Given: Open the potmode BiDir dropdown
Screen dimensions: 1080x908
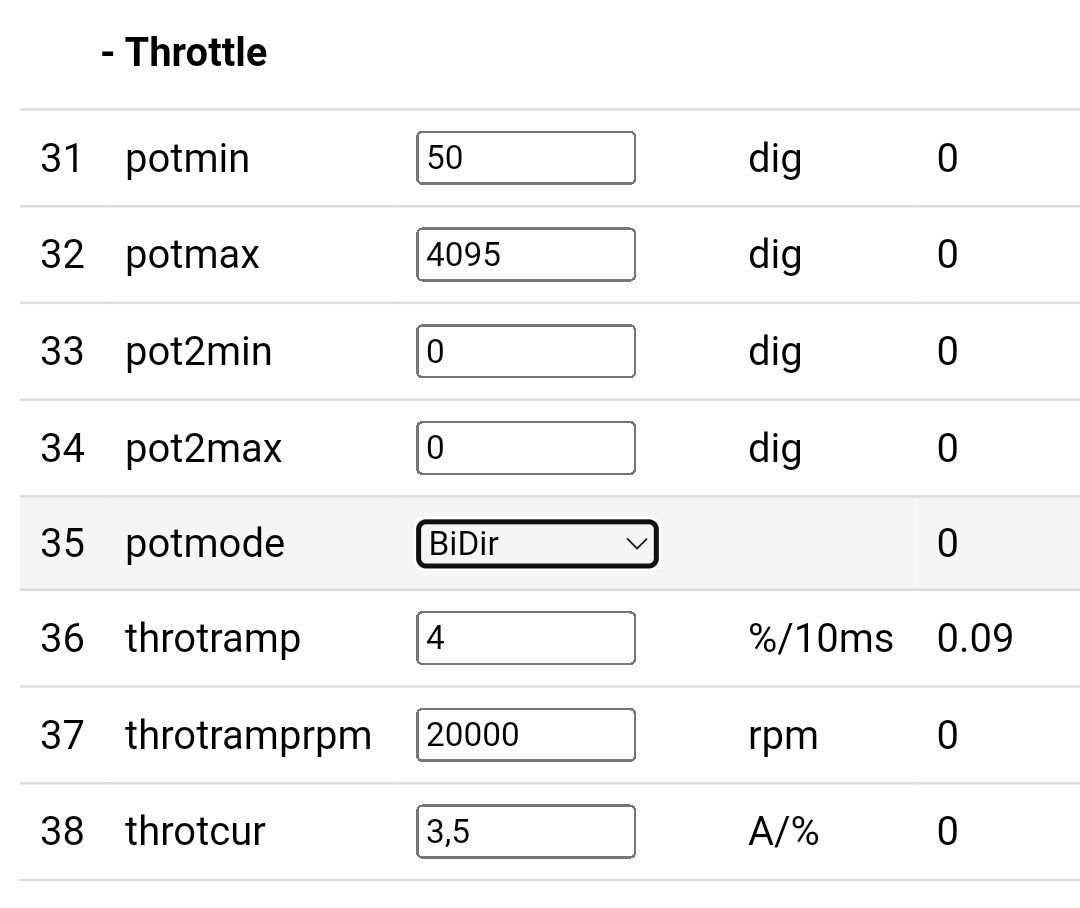Looking at the screenshot, I should click(x=537, y=544).
